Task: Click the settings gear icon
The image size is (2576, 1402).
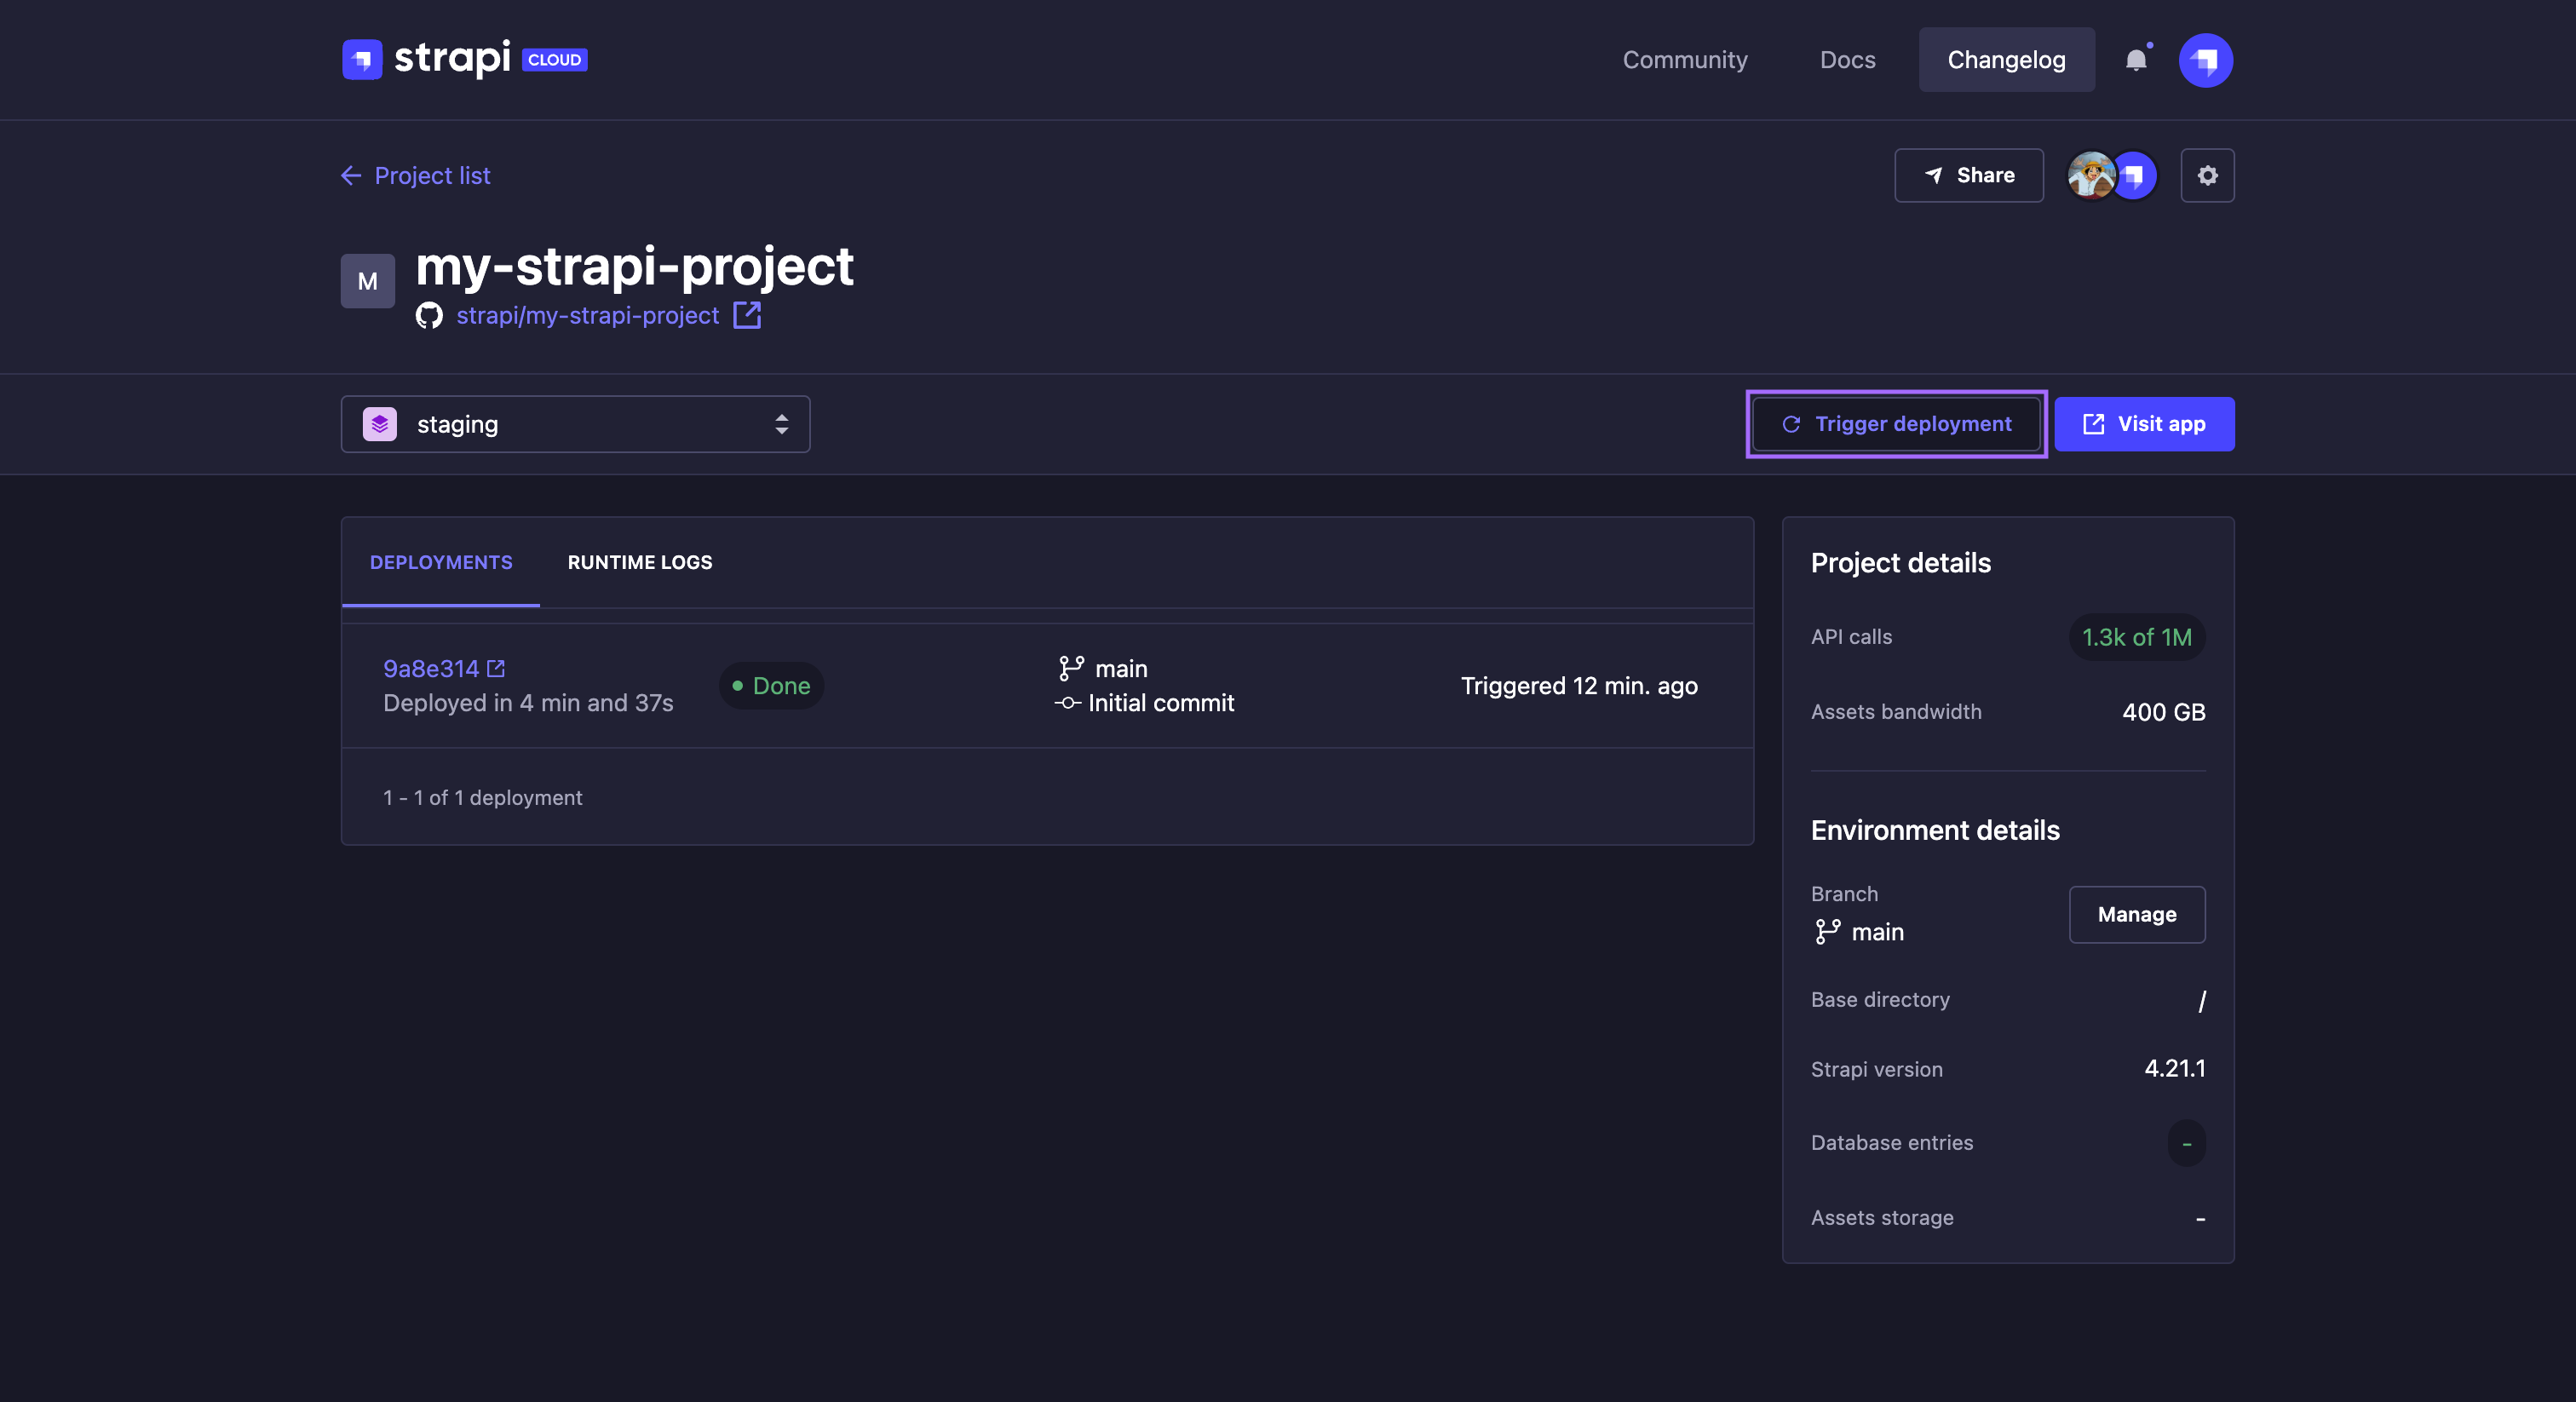Action: click(2206, 175)
